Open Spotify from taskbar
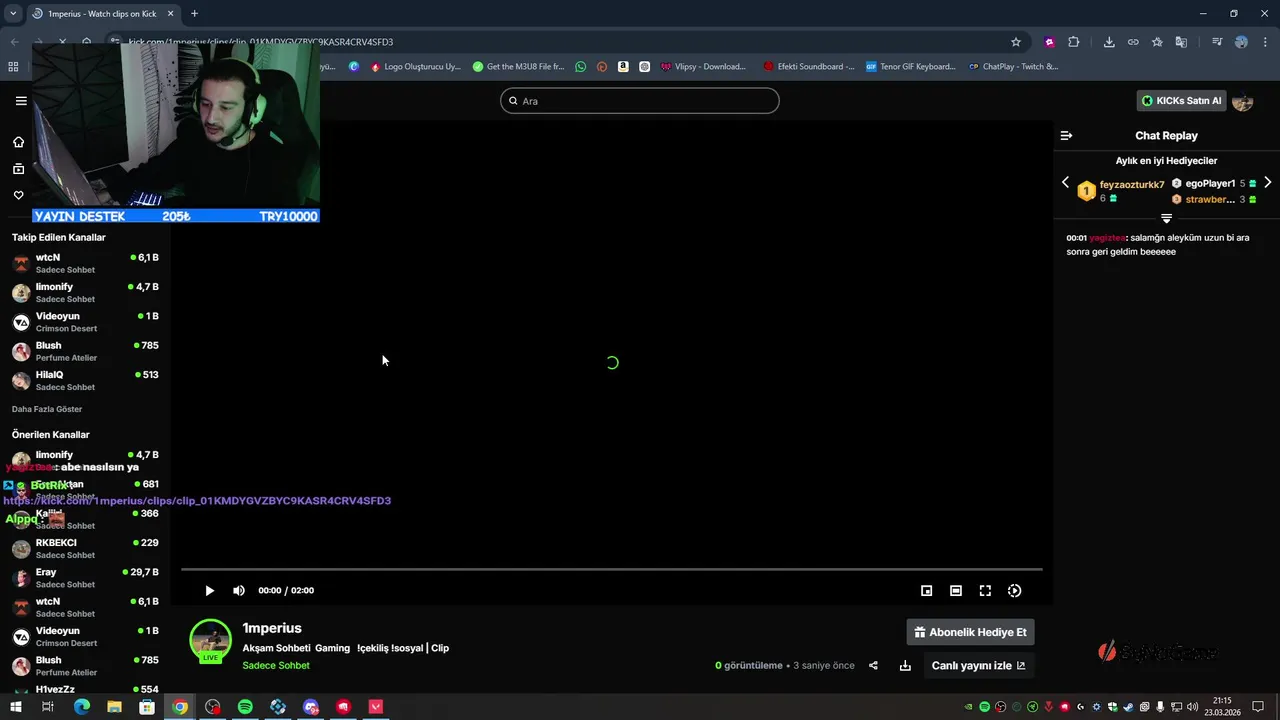 pos(245,707)
